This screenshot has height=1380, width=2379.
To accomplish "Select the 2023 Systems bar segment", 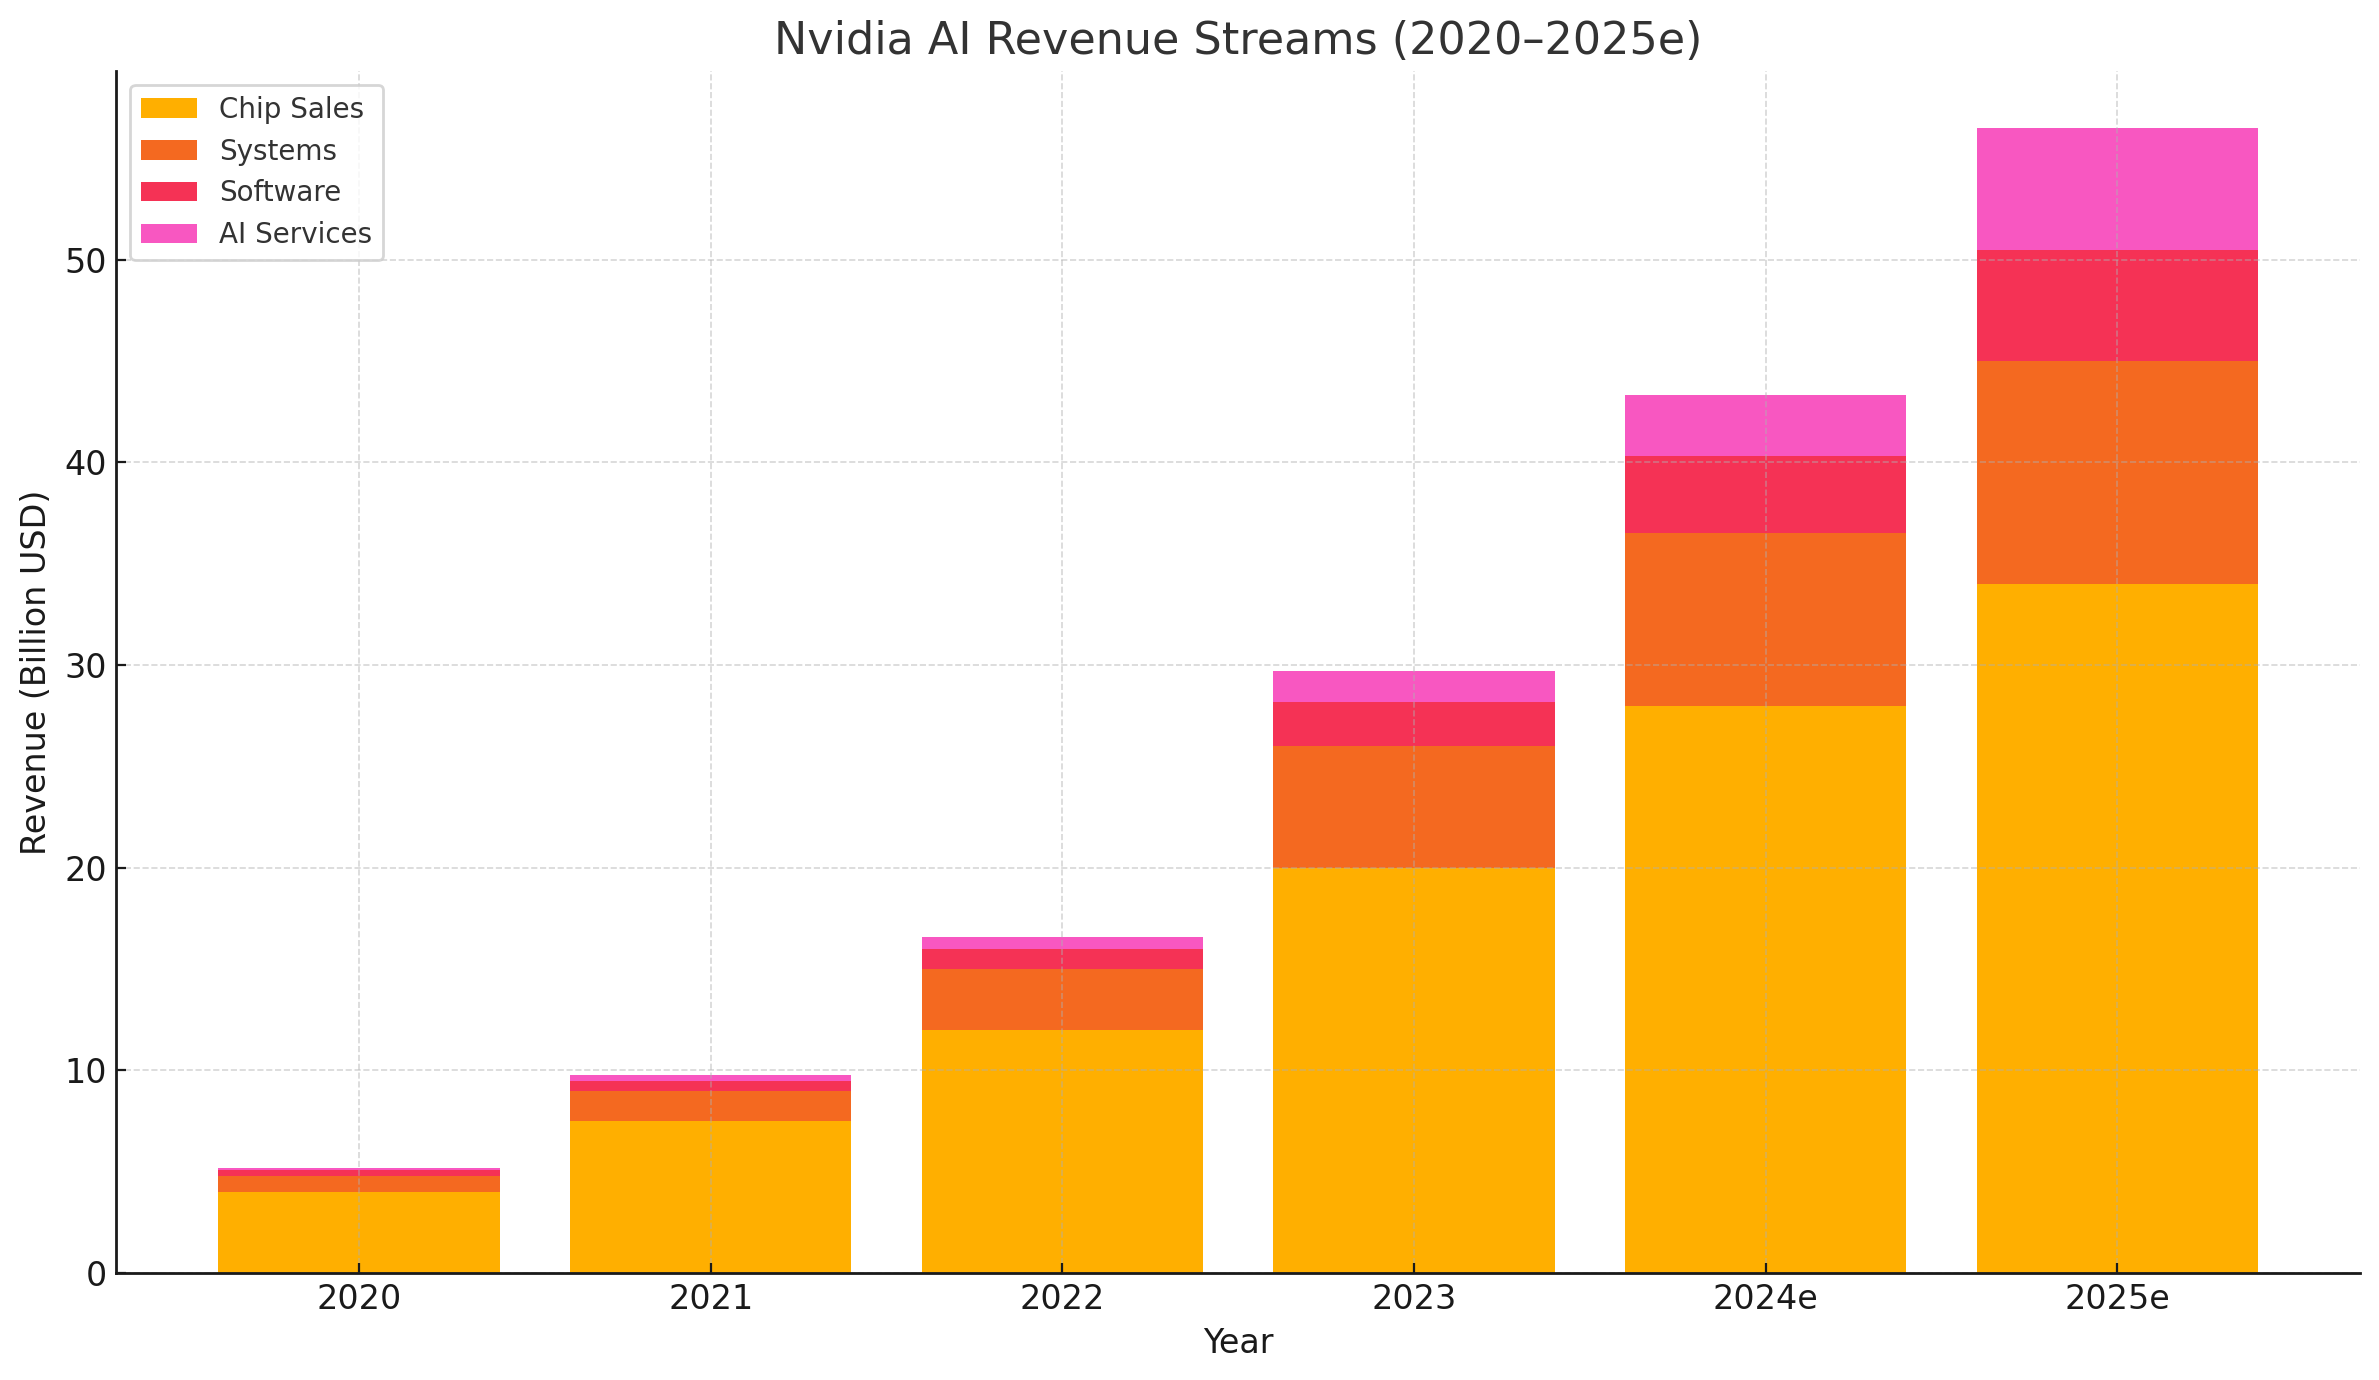I will point(1414,807).
